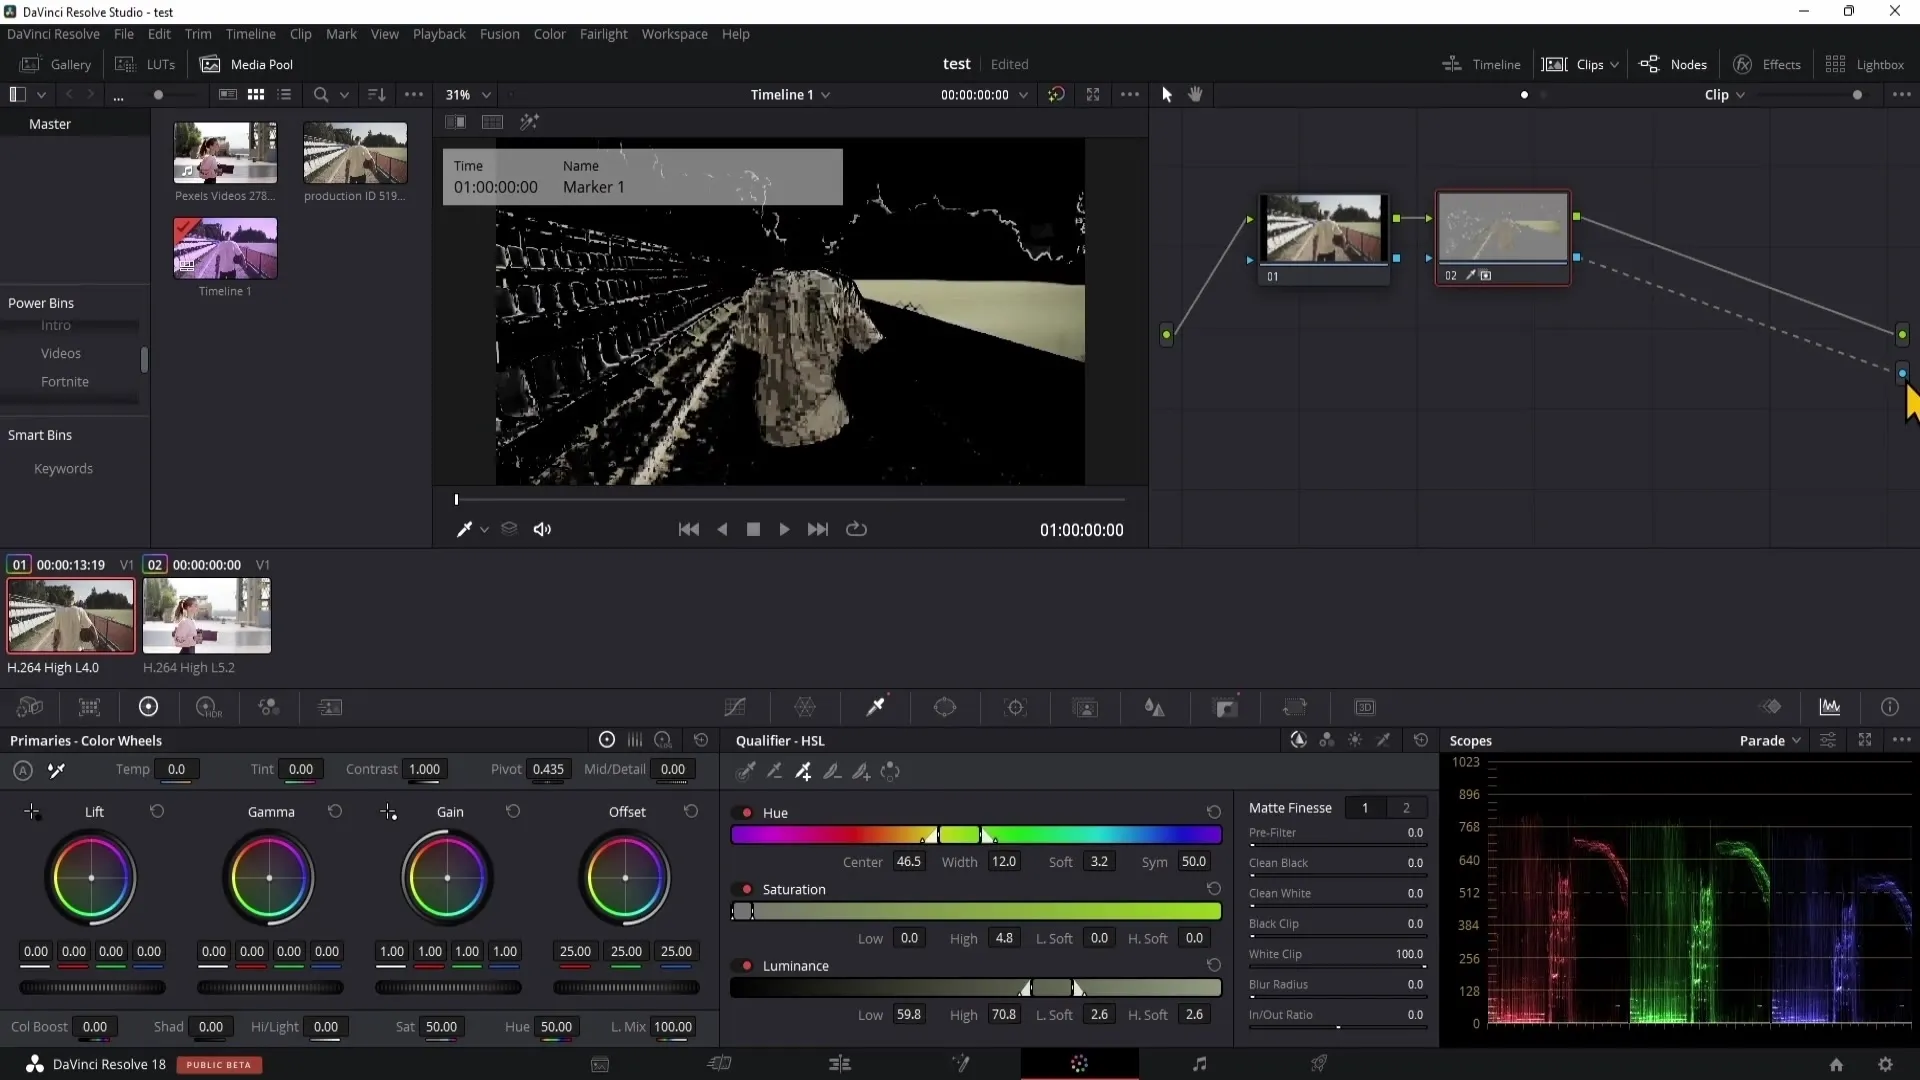The height and width of the screenshot is (1080, 1920).
Task: Open the Magic Mask palette icon
Action: click(x=1085, y=707)
